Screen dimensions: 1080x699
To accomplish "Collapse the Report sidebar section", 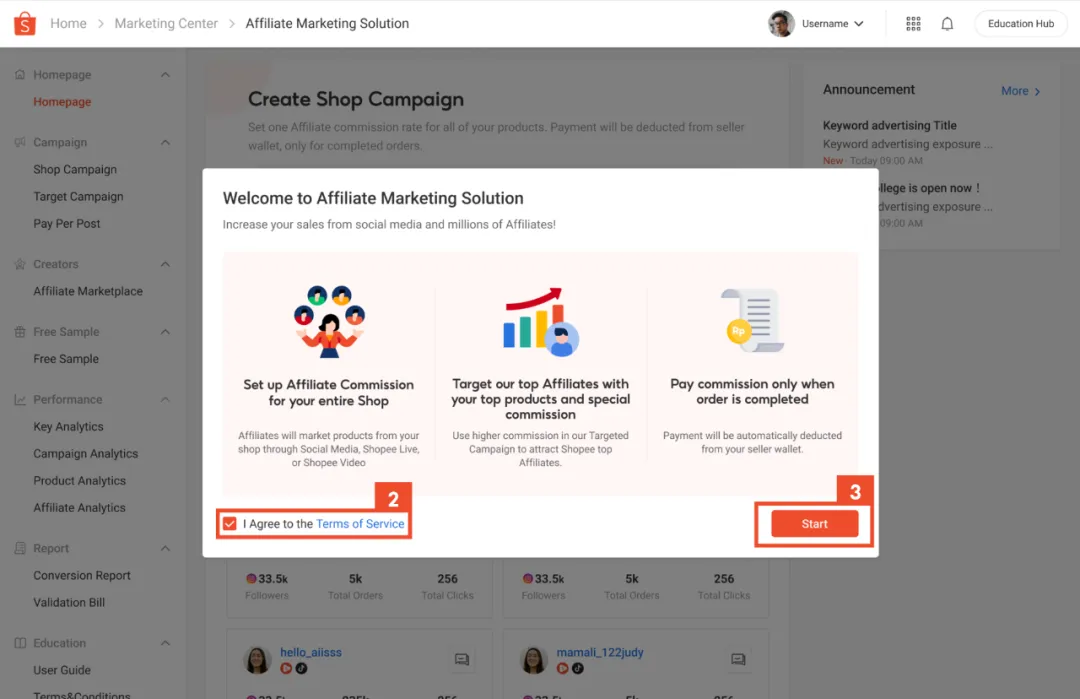I will pyautogui.click(x=165, y=548).
